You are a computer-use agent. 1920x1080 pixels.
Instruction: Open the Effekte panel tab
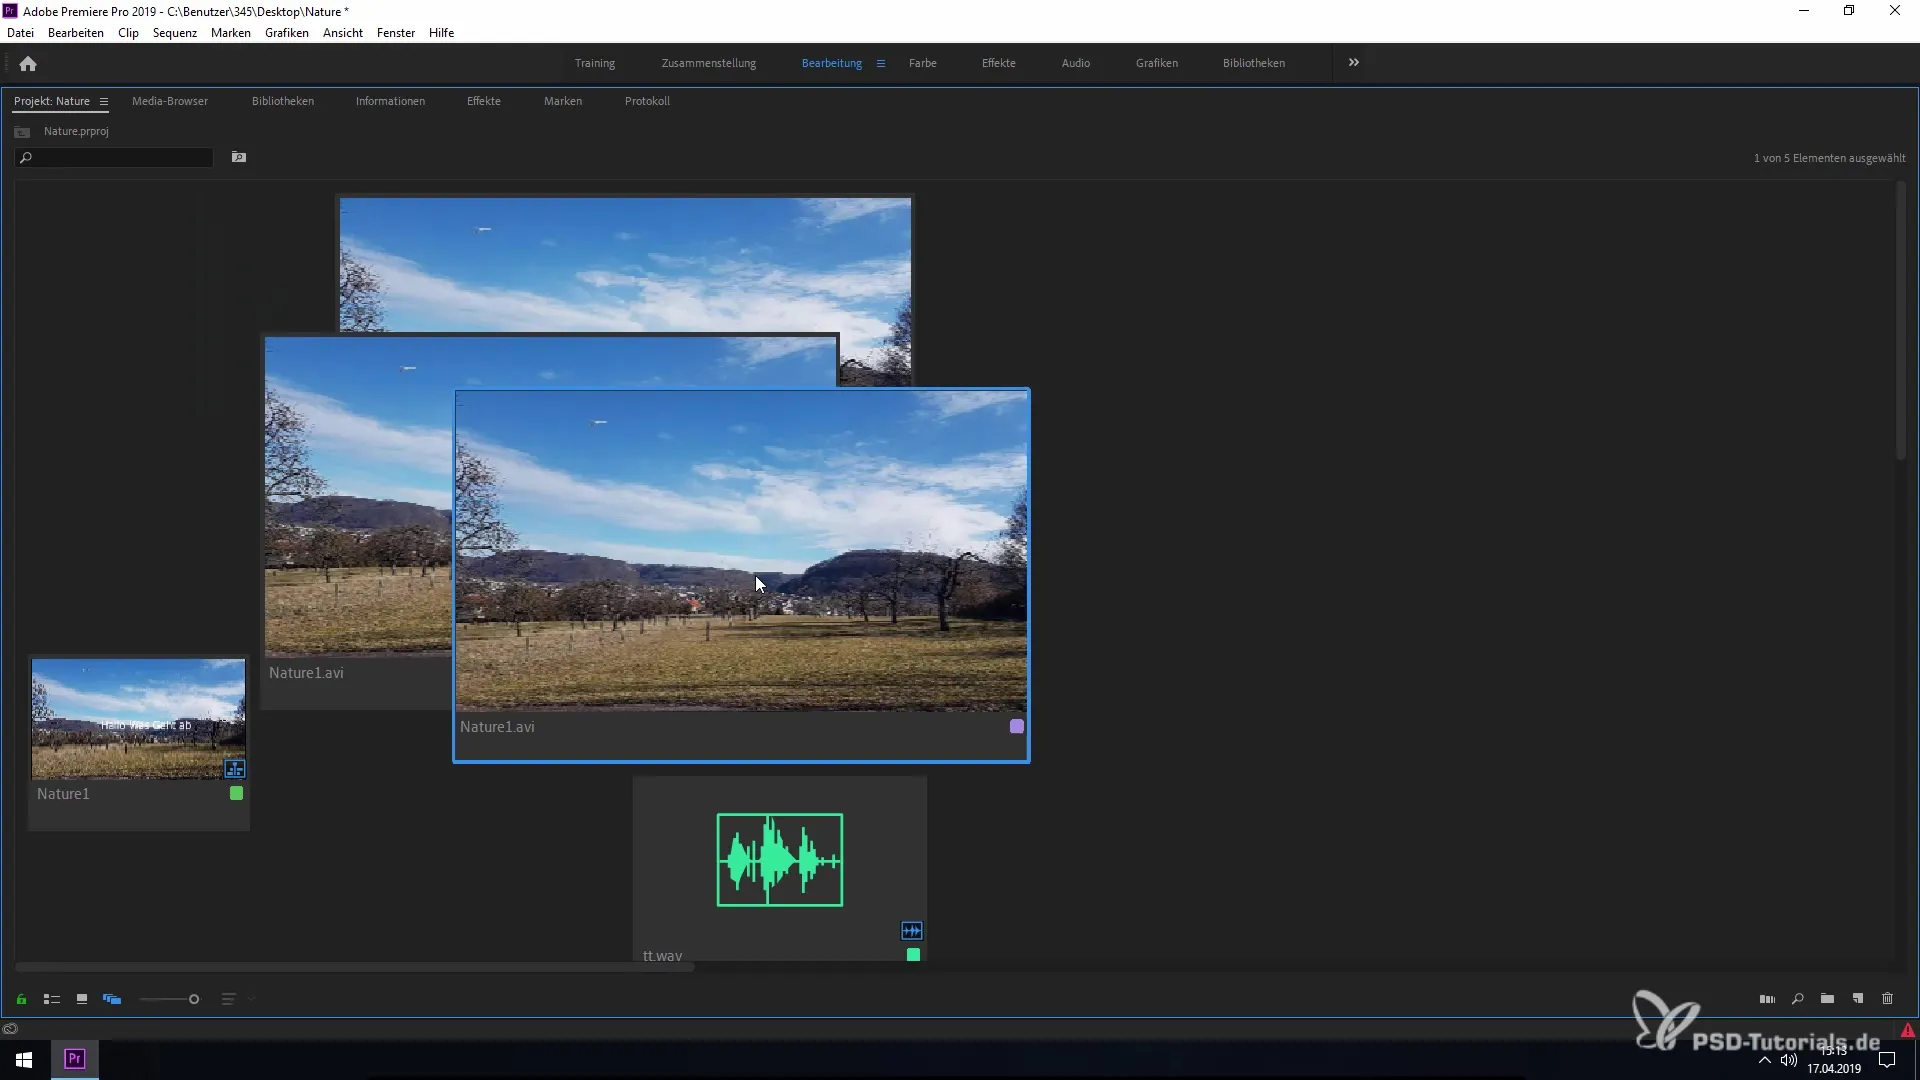(x=484, y=101)
